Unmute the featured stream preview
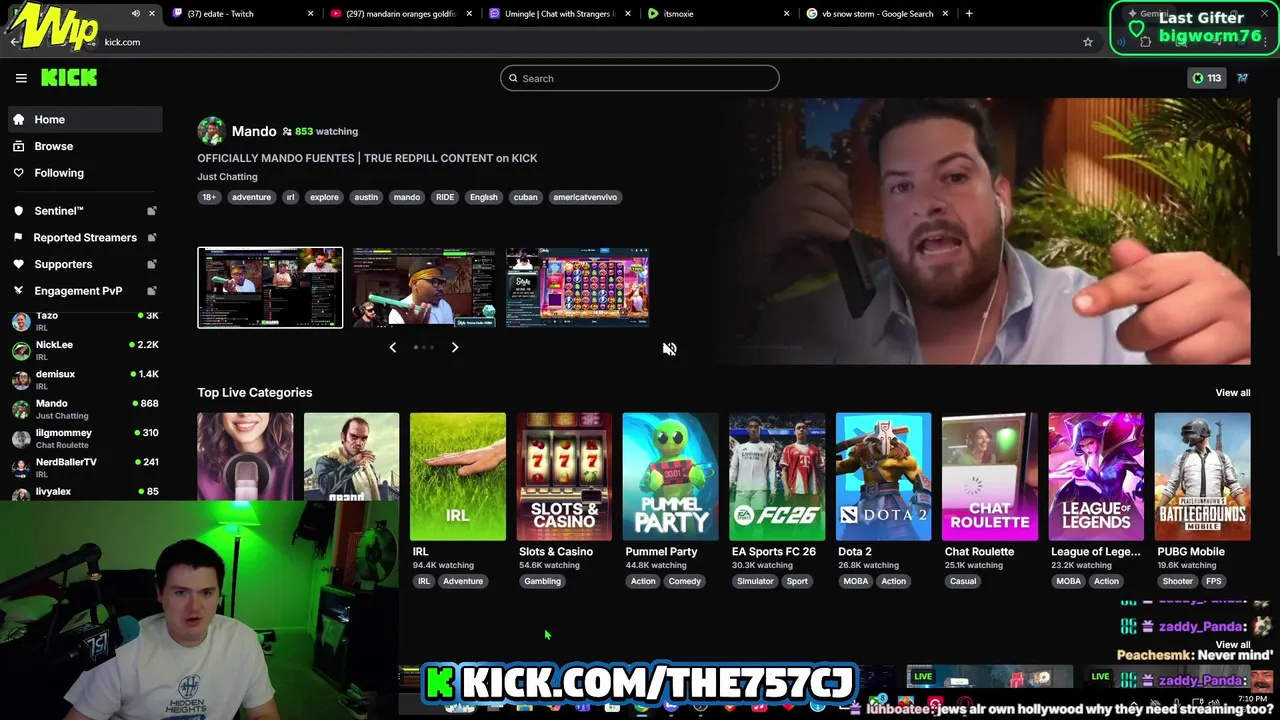The height and width of the screenshot is (720, 1280). click(670, 349)
